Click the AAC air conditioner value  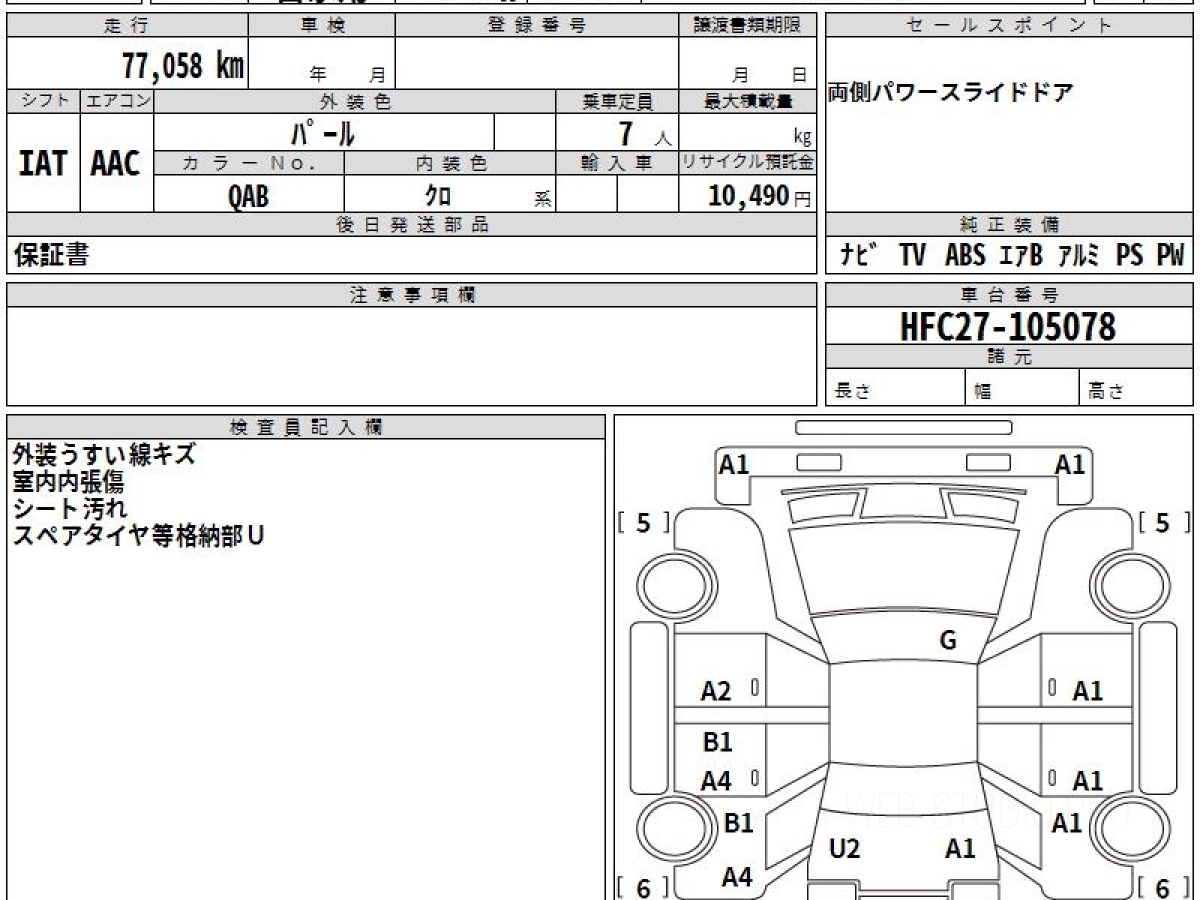(x=116, y=164)
